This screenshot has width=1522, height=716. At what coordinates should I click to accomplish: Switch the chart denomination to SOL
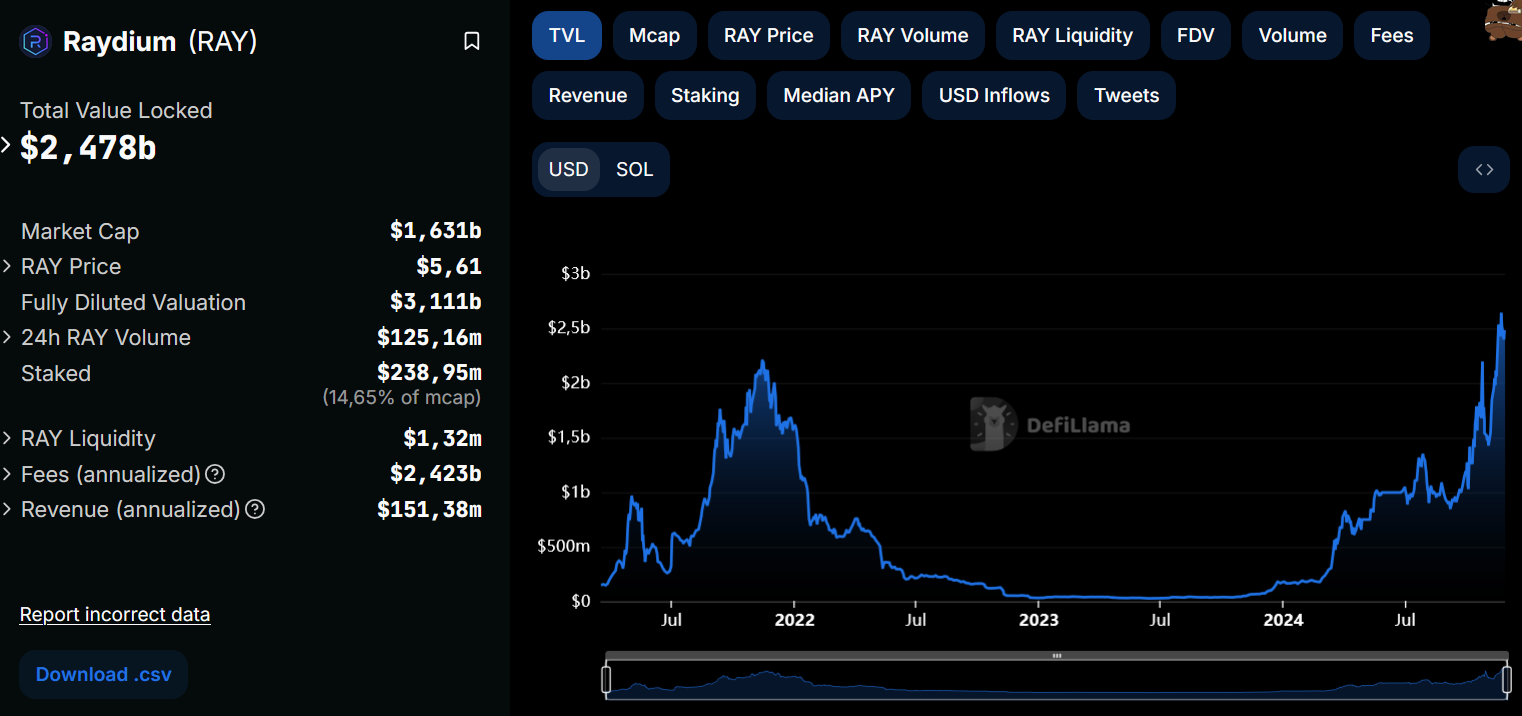click(634, 169)
